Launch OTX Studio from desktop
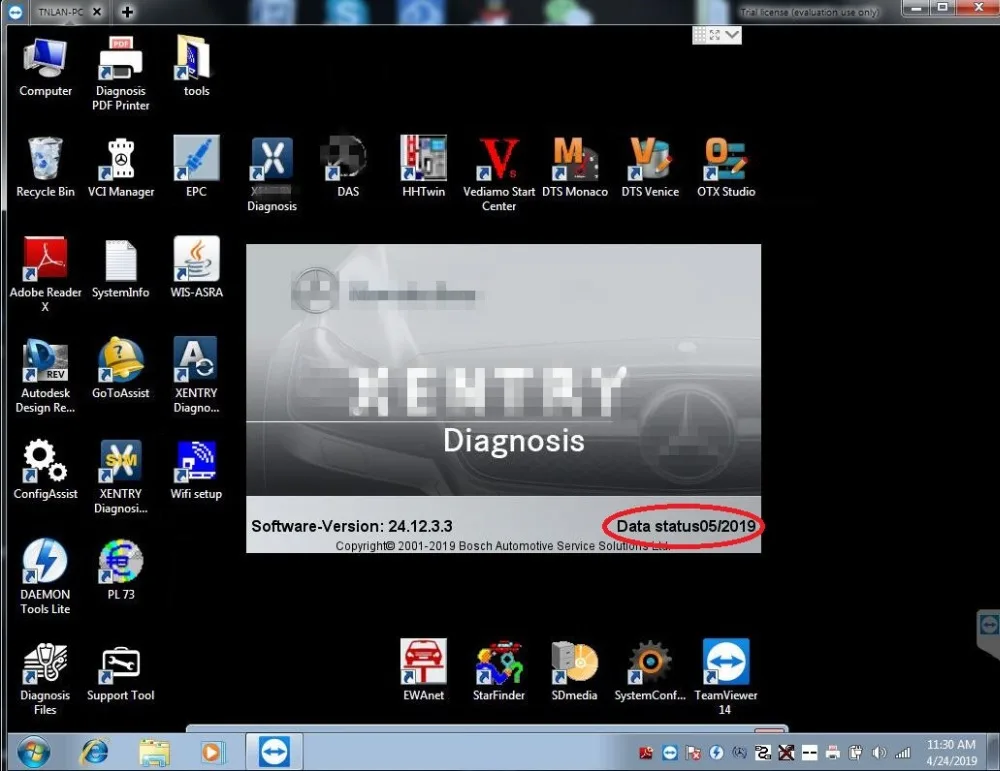 tap(726, 167)
